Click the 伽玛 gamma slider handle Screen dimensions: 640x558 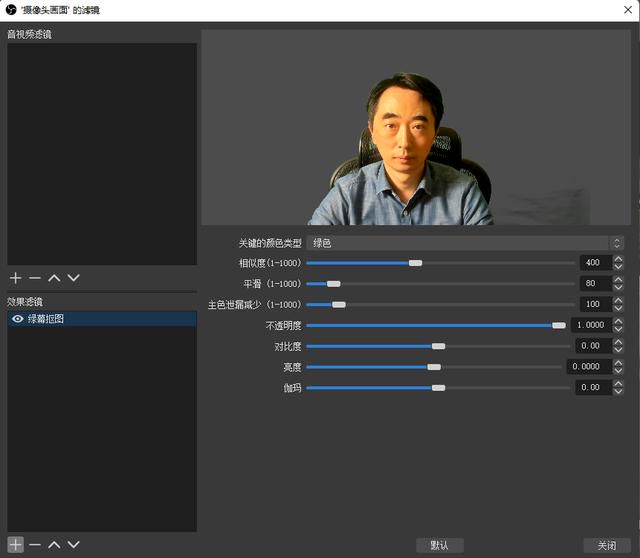tap(438, 388)
